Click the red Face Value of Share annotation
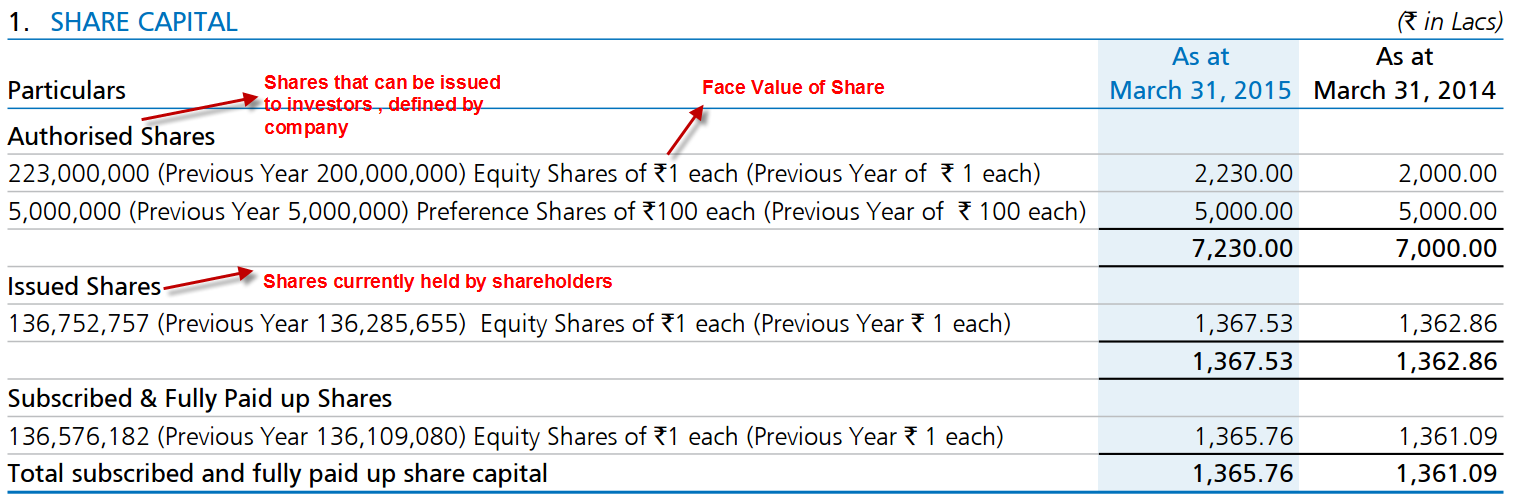Screen dimensions: 1513x499 pos(793,88)
